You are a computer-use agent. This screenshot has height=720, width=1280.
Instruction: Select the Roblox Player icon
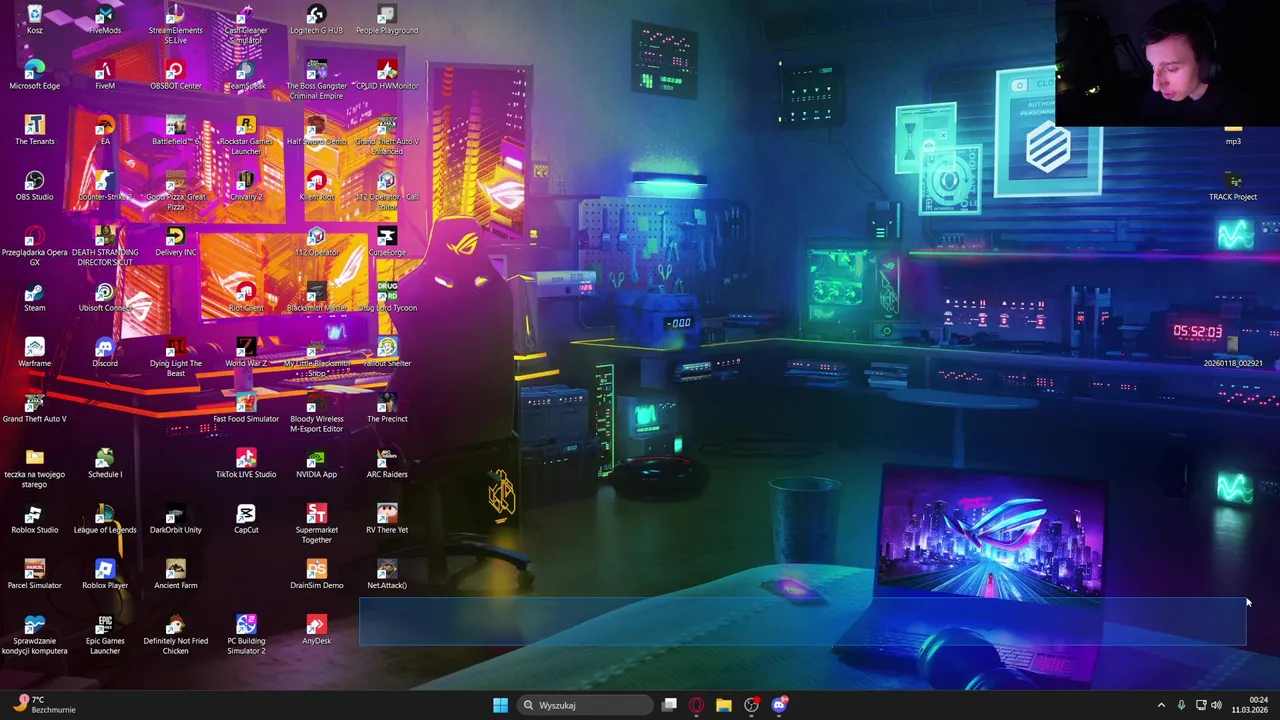pyautogui.click(x=105, y=575)
